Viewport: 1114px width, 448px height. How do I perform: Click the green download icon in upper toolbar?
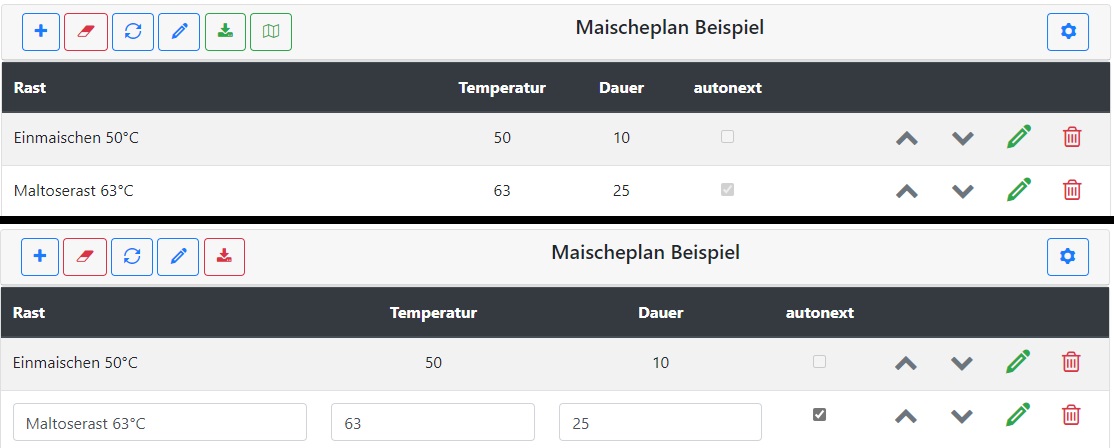[225, 32]
